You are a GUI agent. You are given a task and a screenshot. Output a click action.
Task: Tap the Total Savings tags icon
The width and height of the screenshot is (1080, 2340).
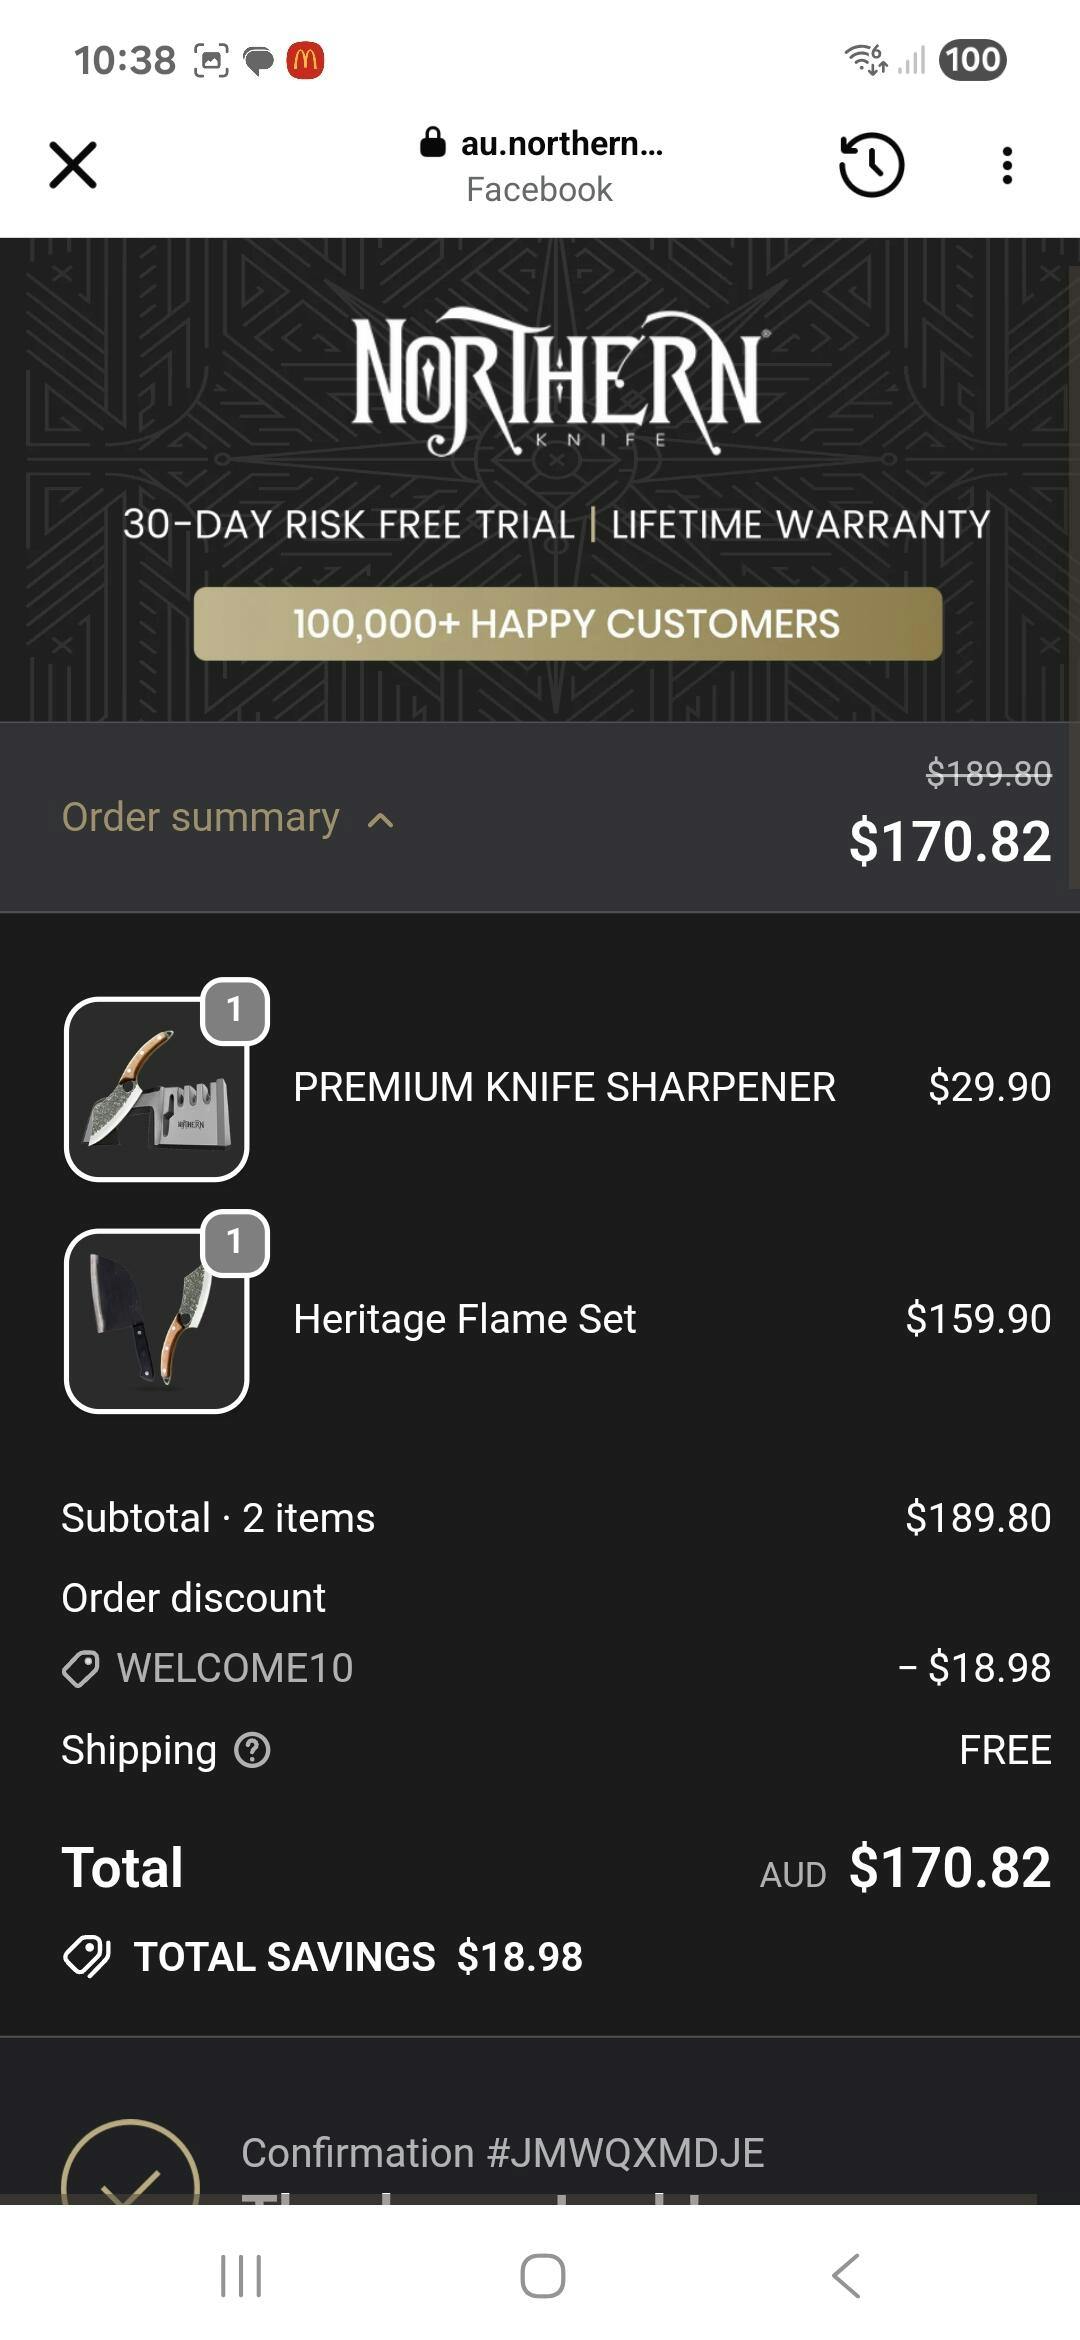87,1957
